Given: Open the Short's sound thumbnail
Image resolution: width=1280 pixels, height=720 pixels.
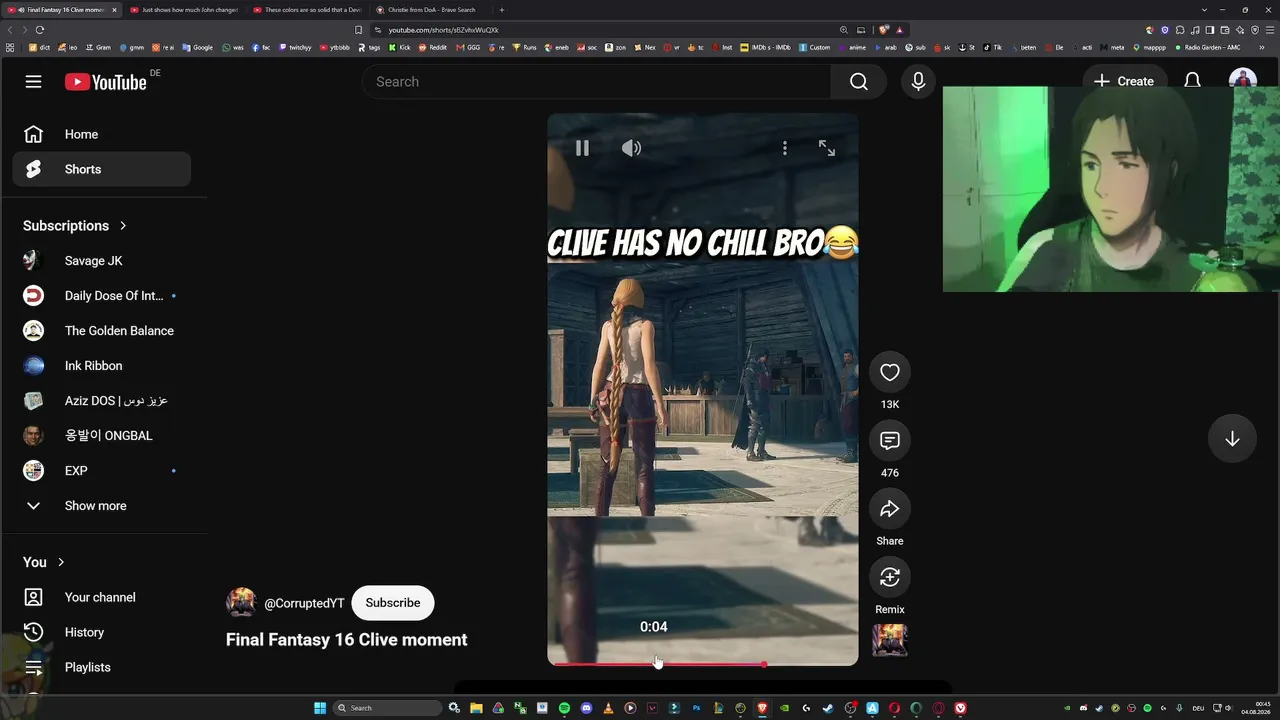Looking at the screenshot, I should 890,640.
